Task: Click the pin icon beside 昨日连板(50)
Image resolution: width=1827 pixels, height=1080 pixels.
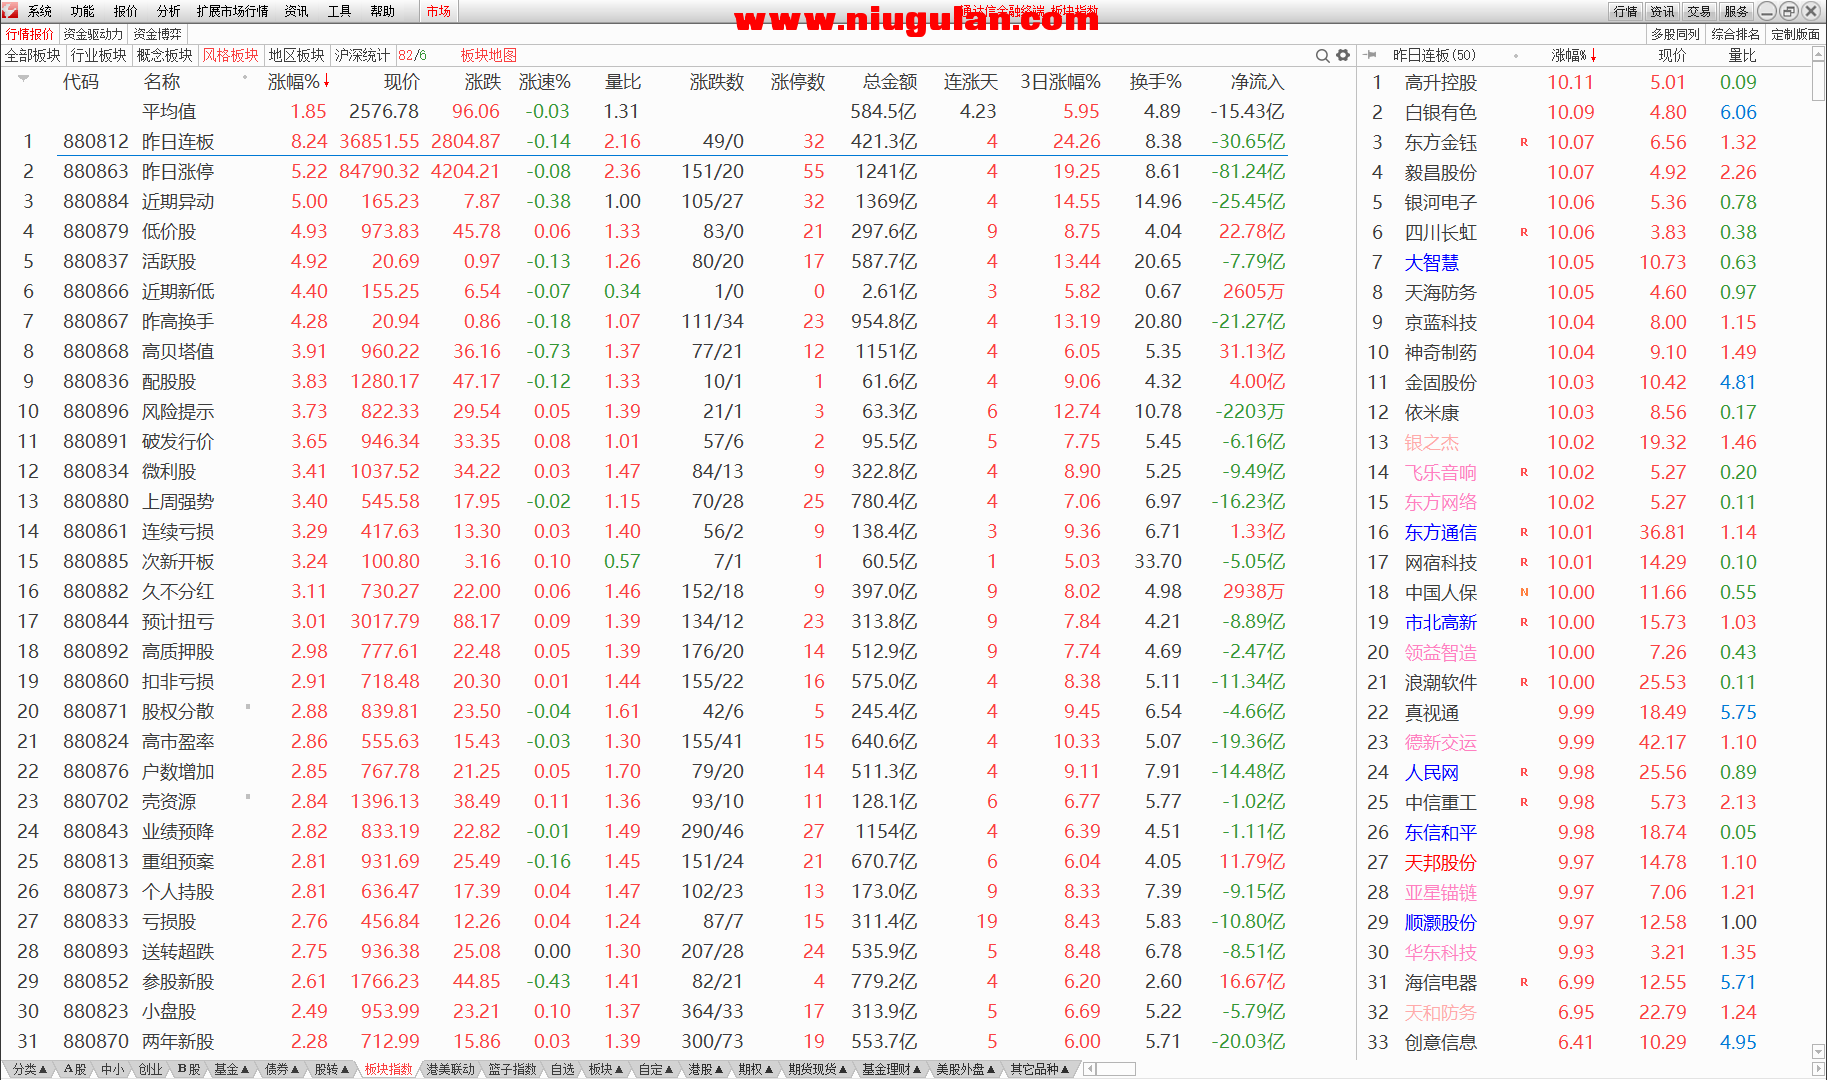Action: point(1371,55)
